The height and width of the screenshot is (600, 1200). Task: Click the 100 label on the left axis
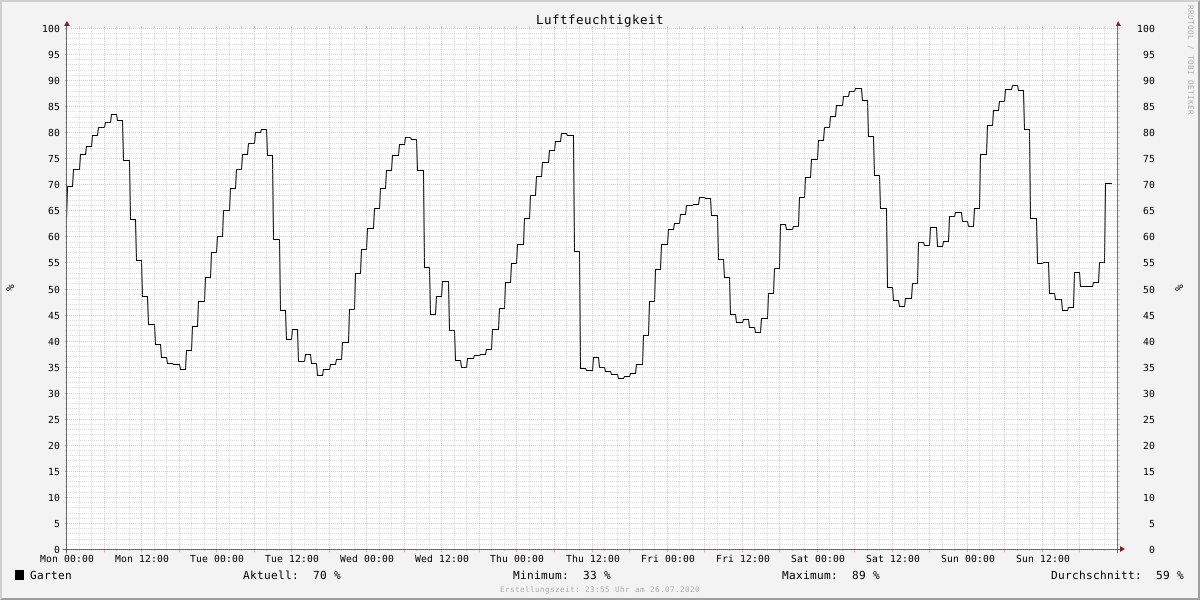click(x=51, y=28)
